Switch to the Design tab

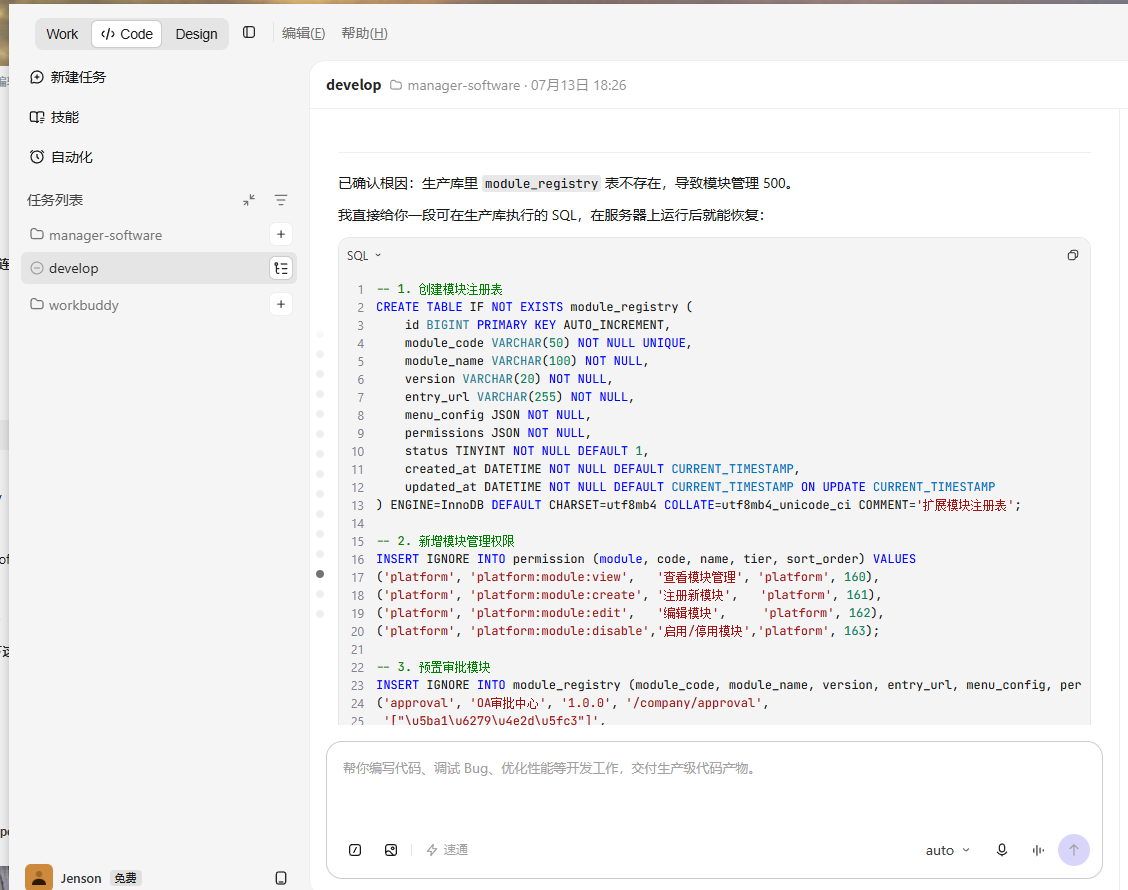[196, 34]
